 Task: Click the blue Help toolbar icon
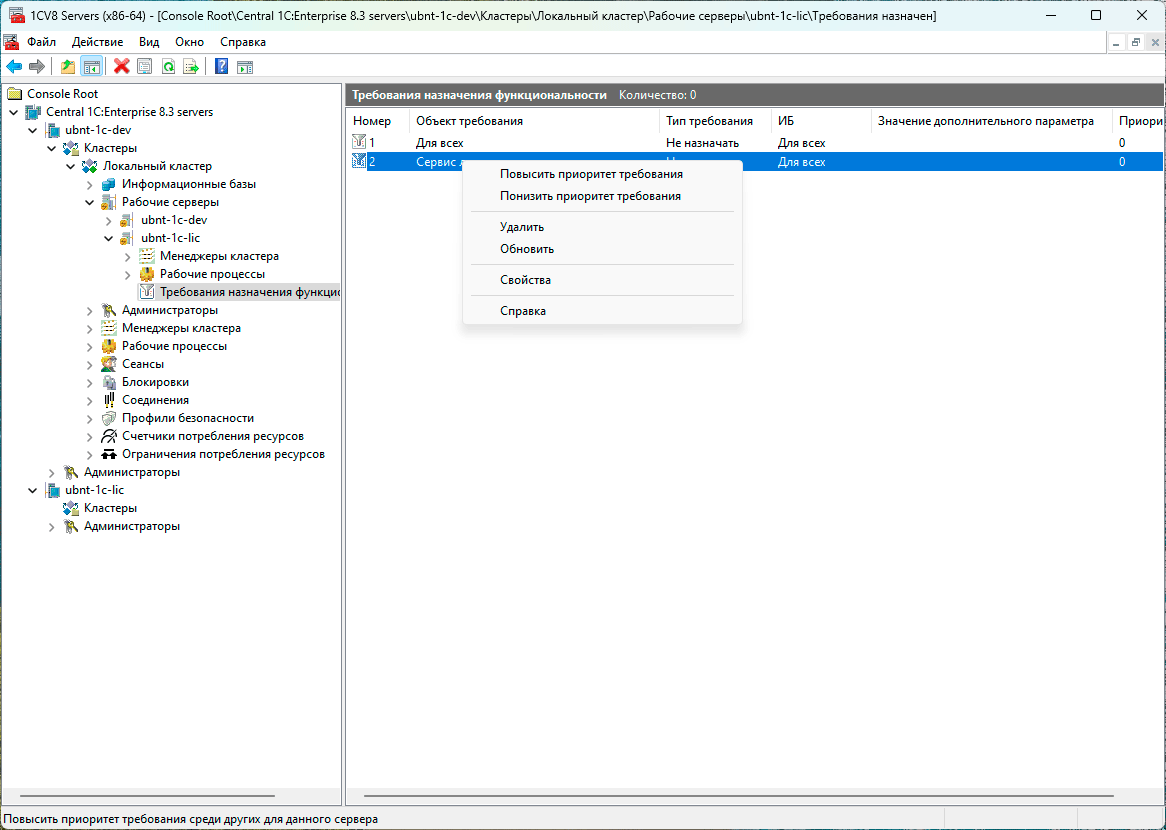(221, 67)
